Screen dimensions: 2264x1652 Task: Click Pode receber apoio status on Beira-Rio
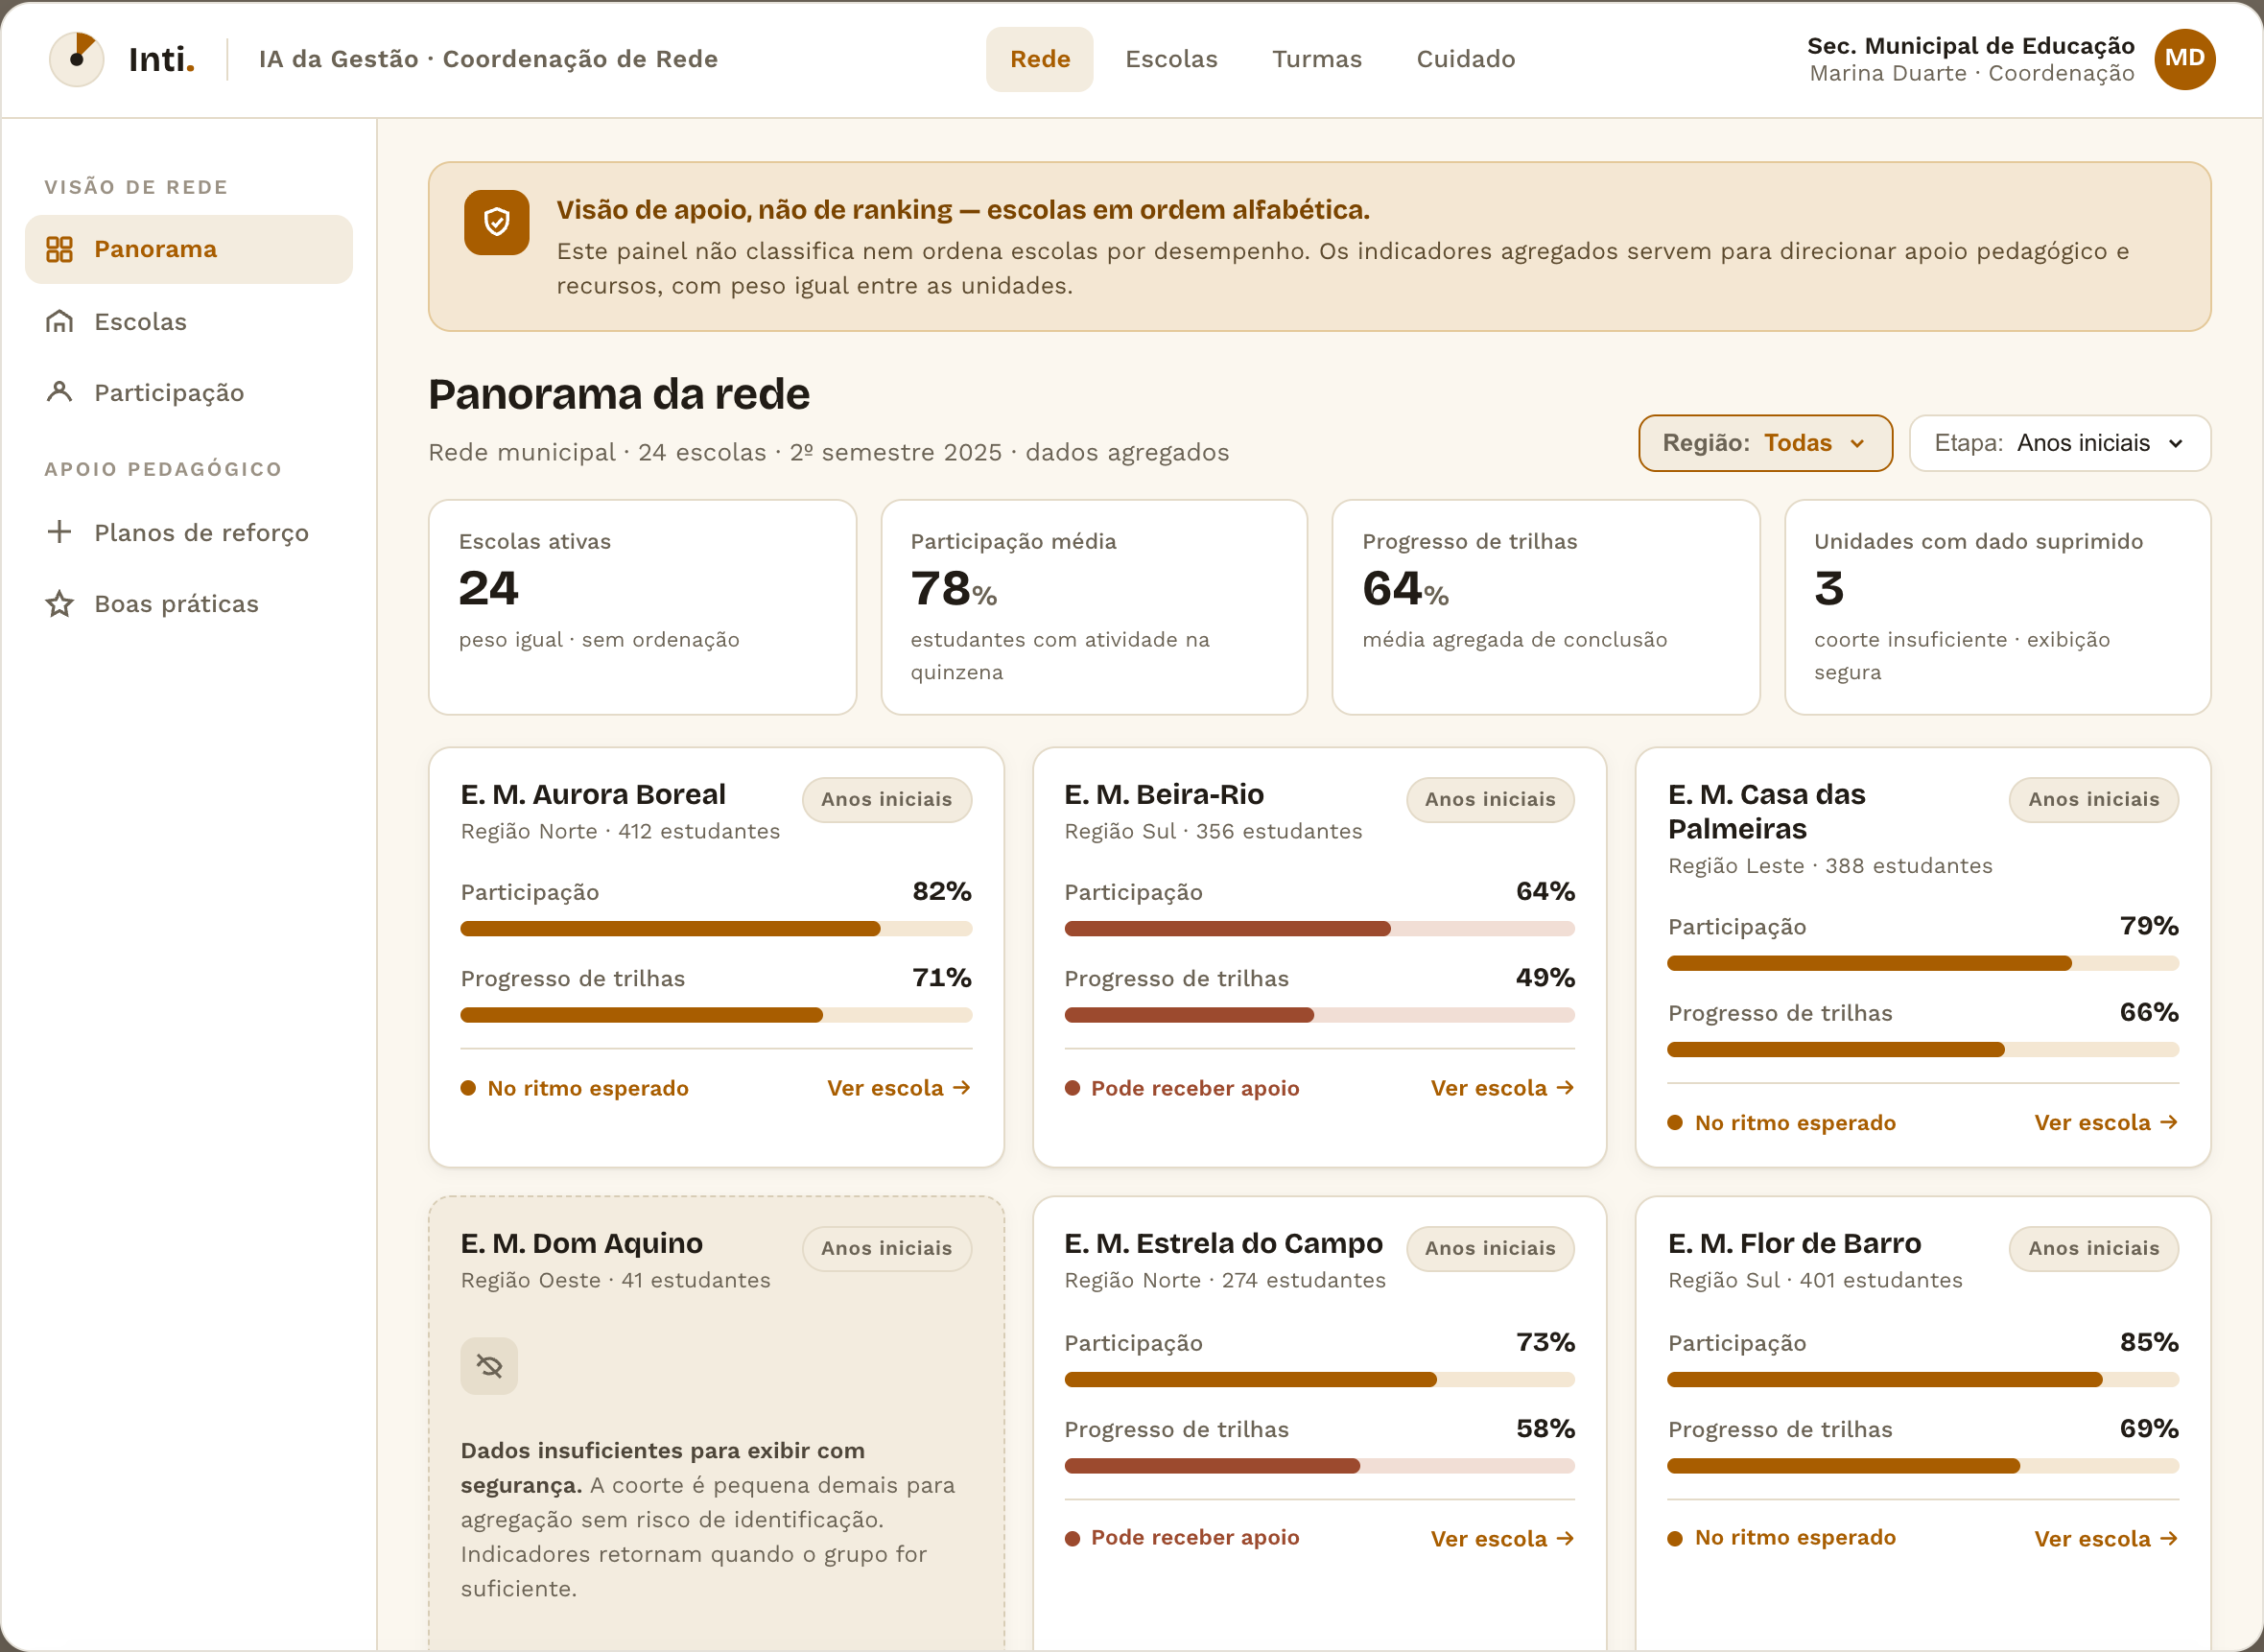(x=1182, y=1088)
